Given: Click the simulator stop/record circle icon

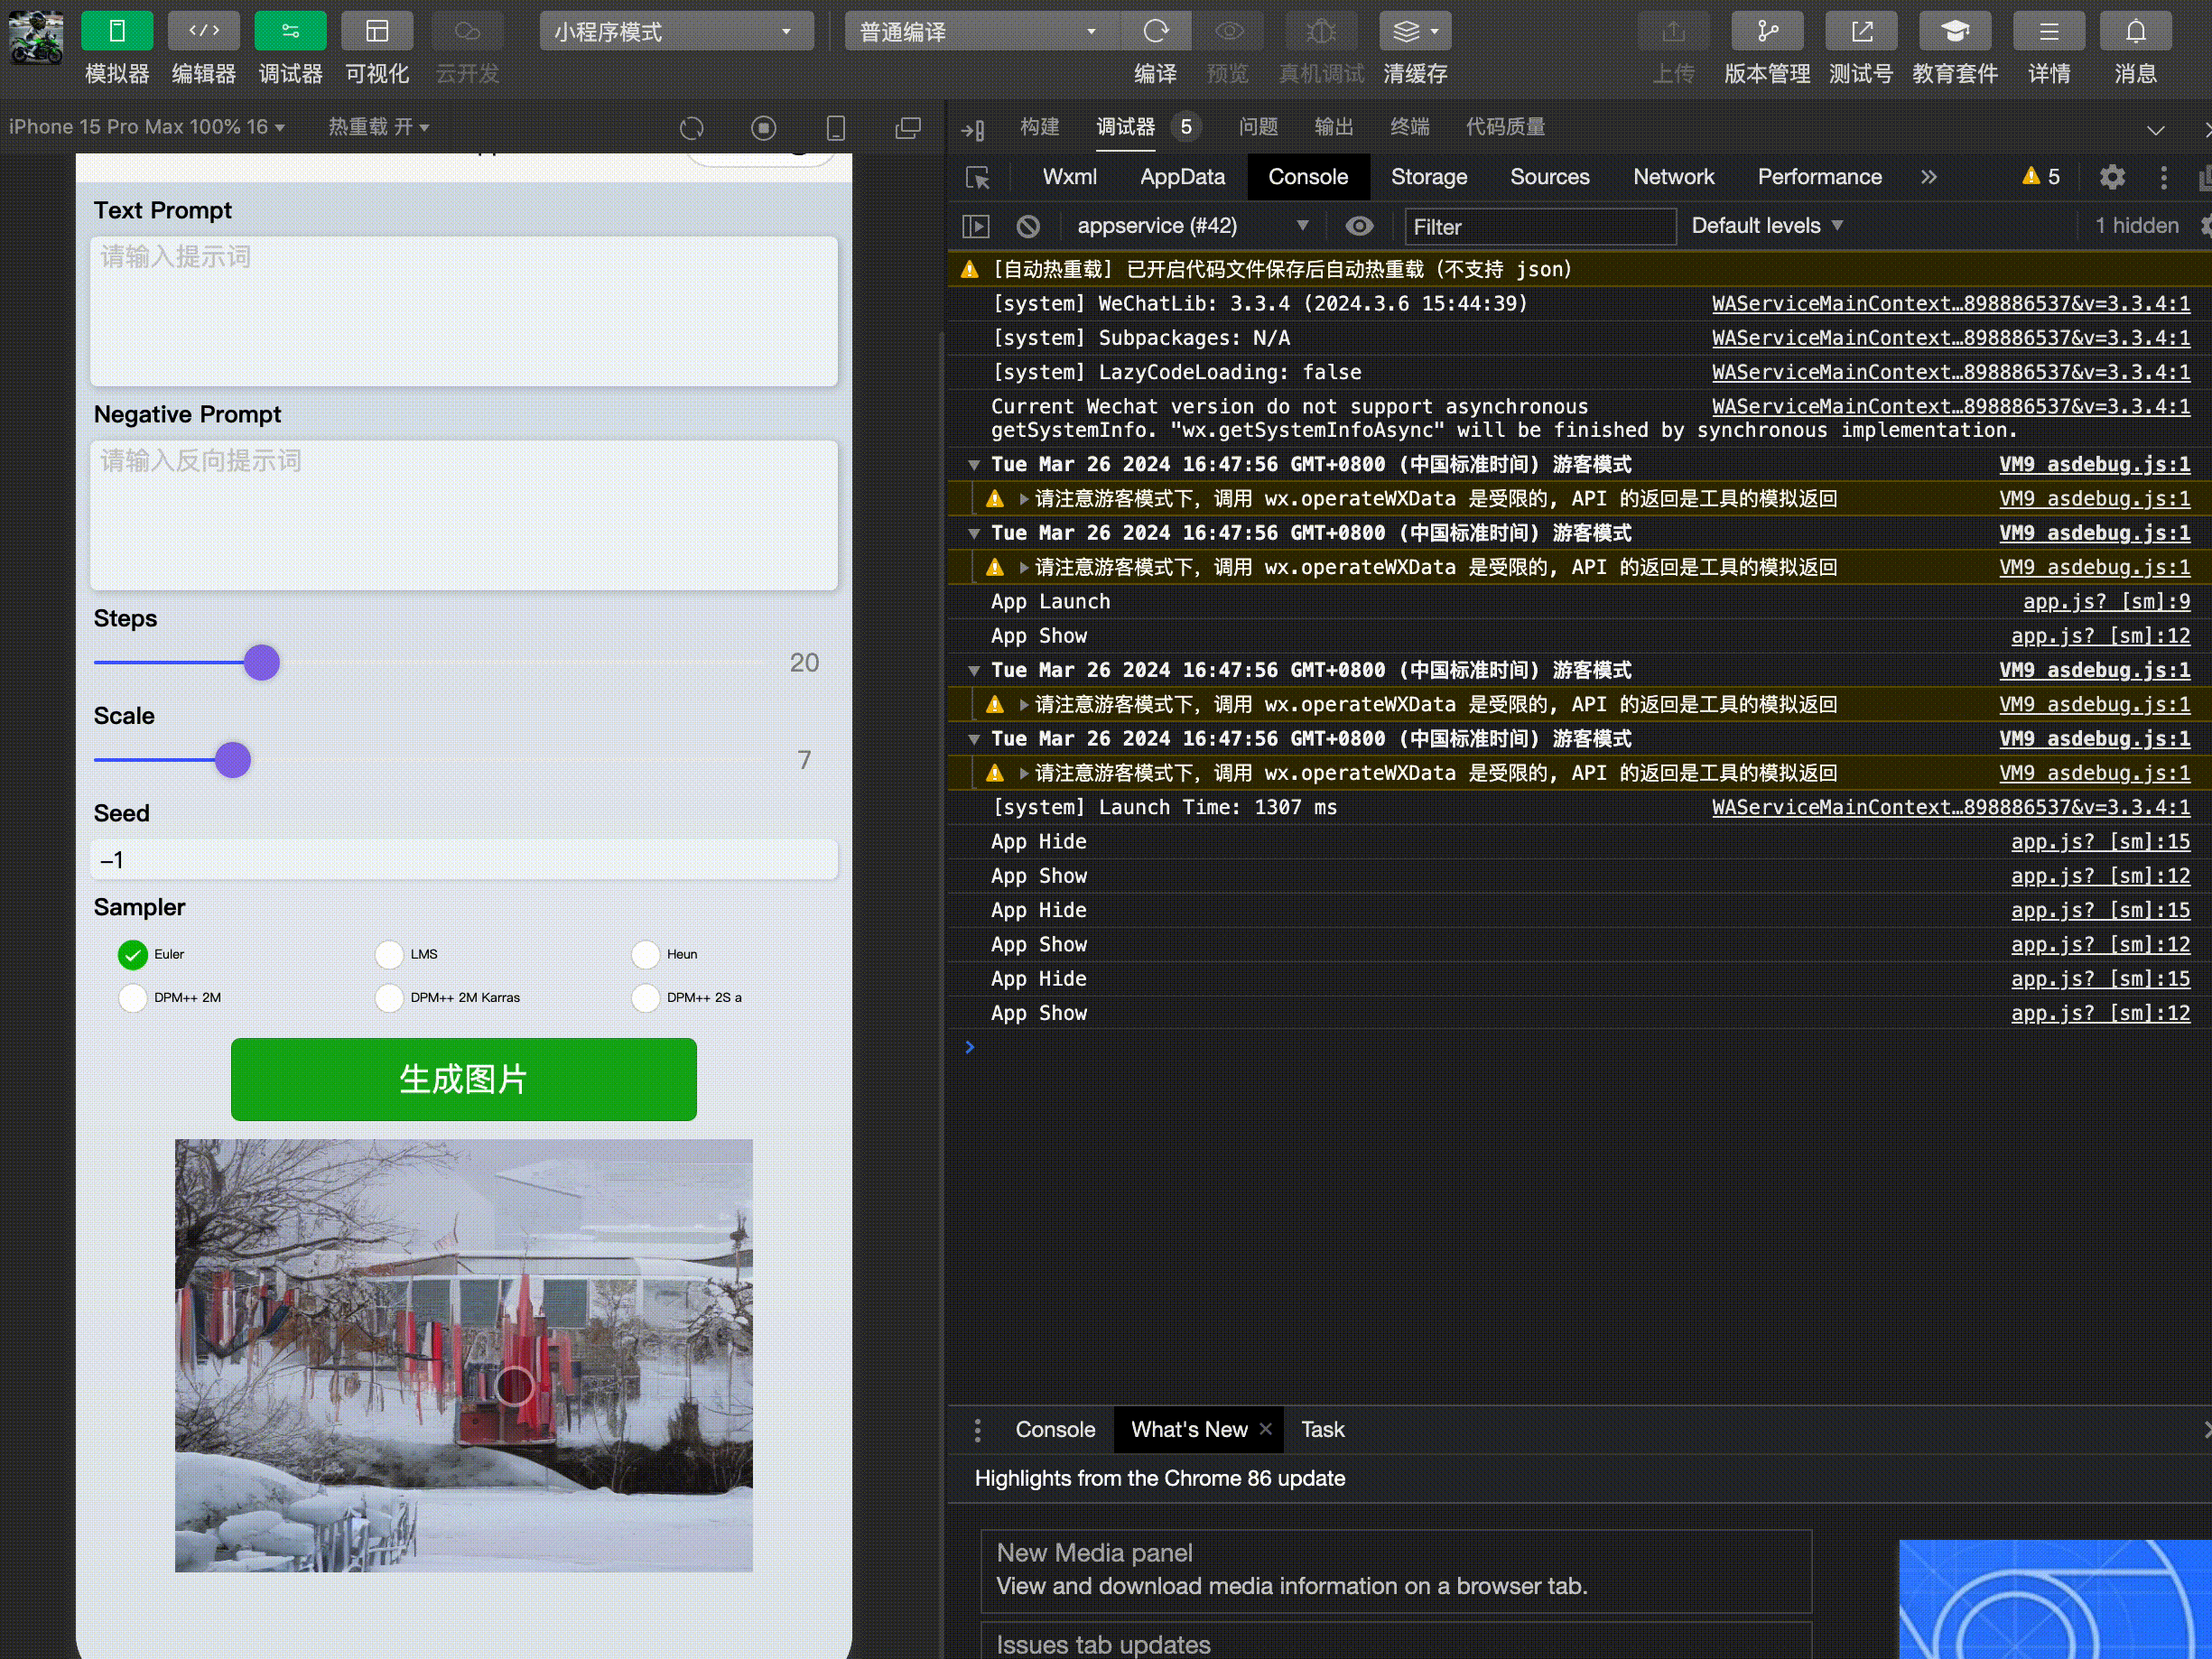Looking at the screenshot, I should tap(764, 128).
